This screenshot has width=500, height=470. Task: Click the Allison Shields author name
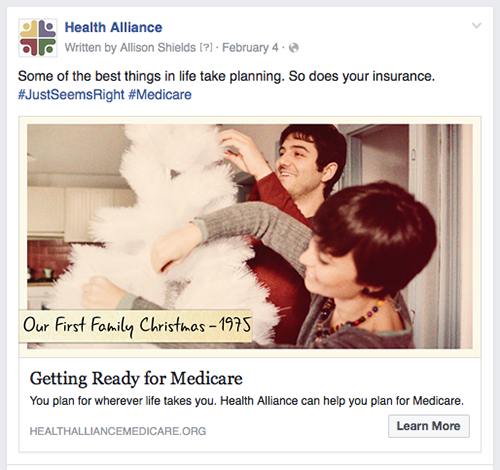(158, 48)
